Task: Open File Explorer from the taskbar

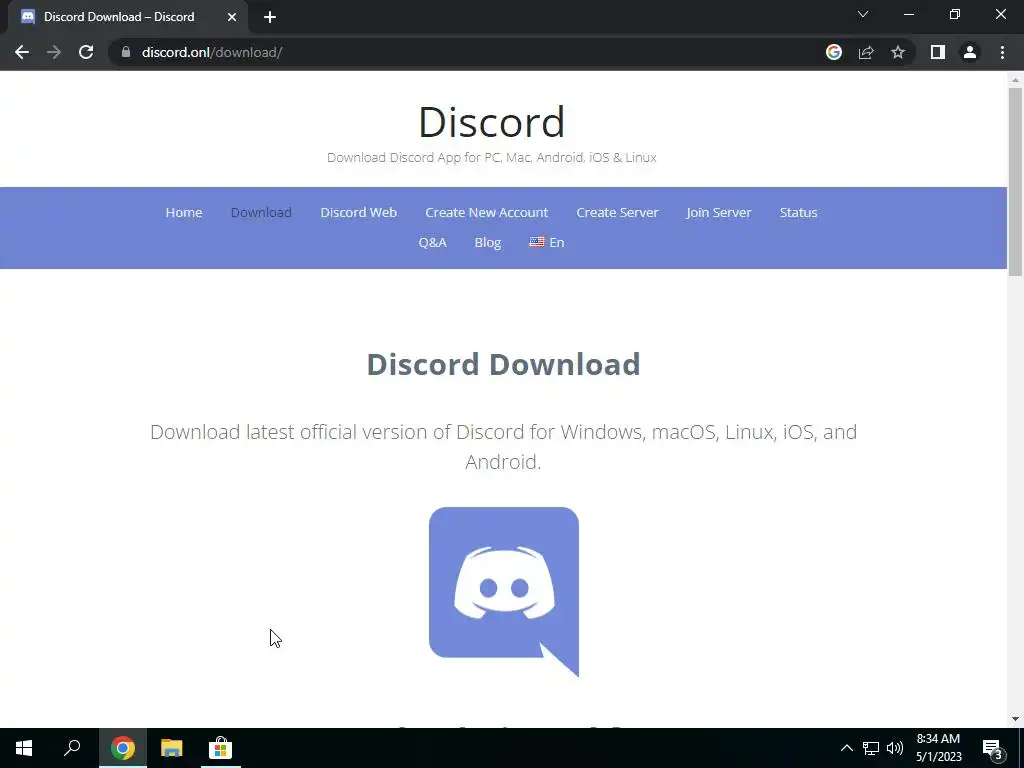Action: (172, 748)
